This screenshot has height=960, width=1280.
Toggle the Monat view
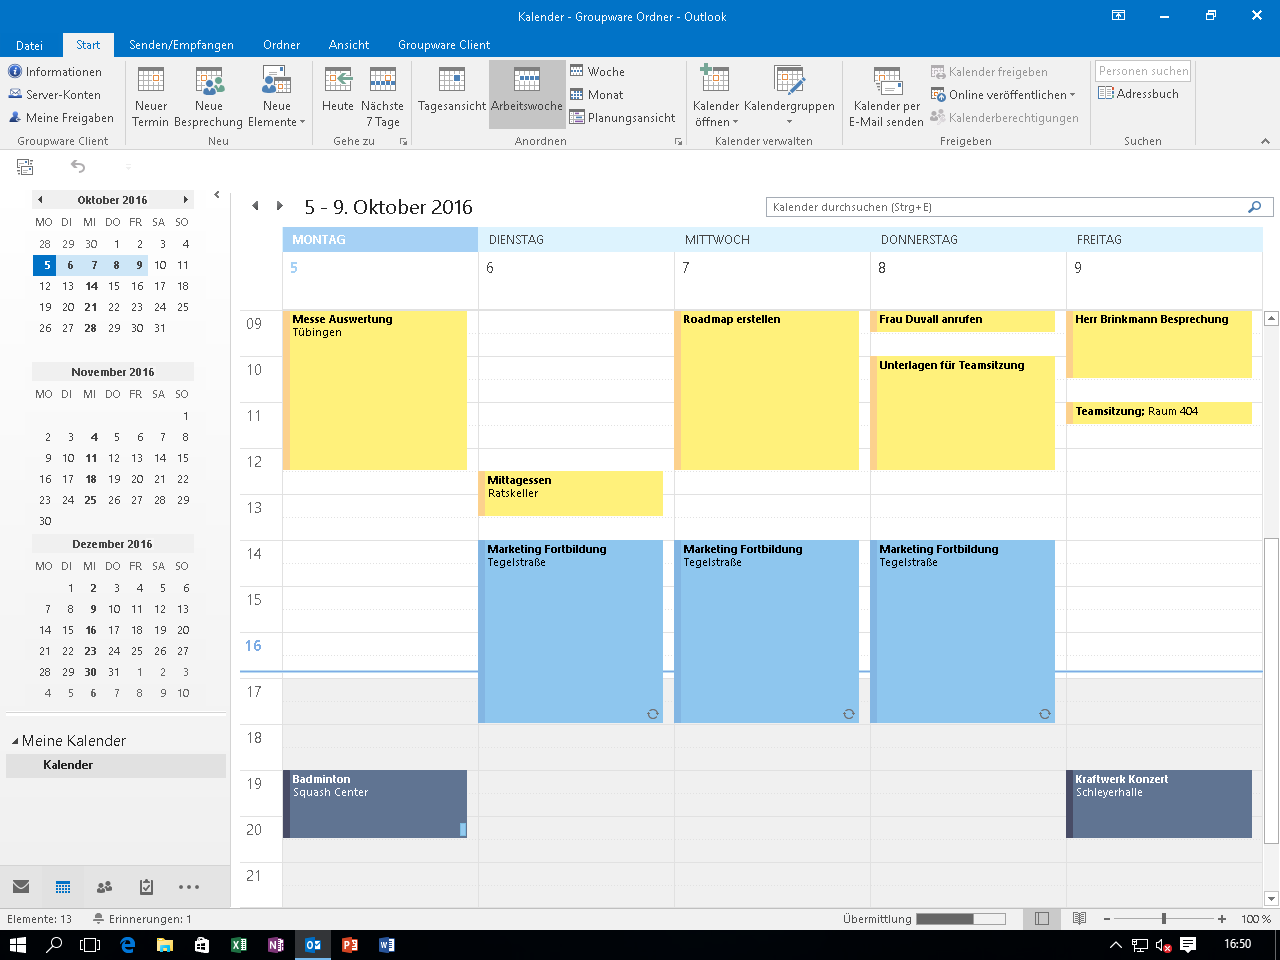coord(597,95)
